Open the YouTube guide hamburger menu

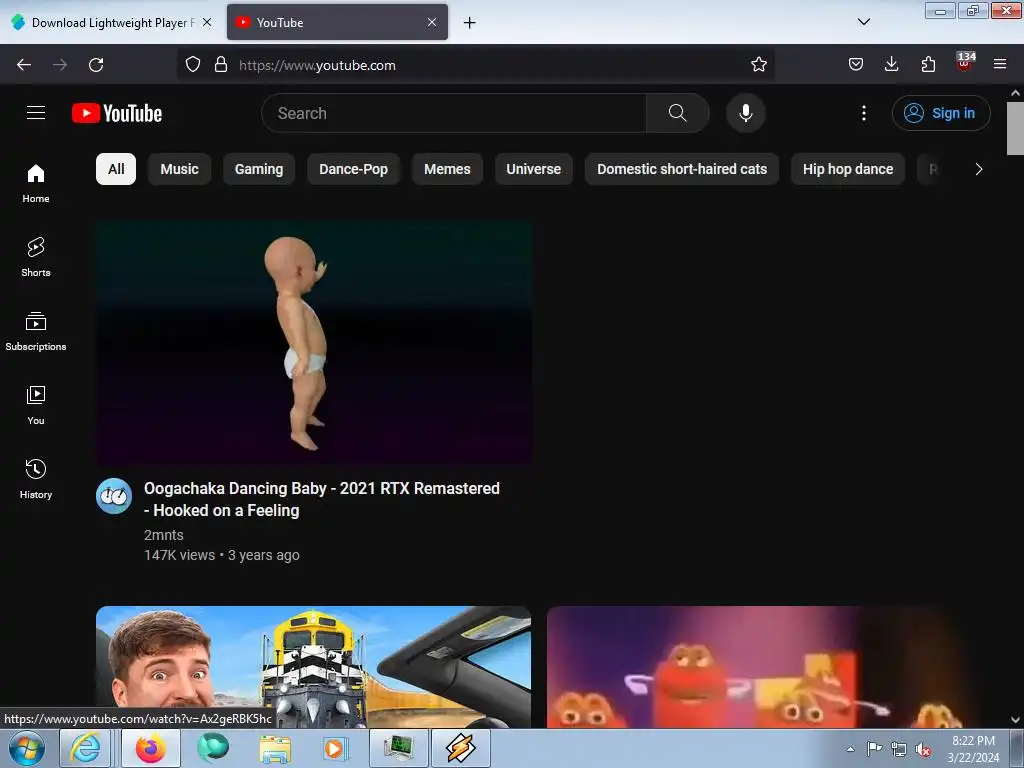[36, 112]
